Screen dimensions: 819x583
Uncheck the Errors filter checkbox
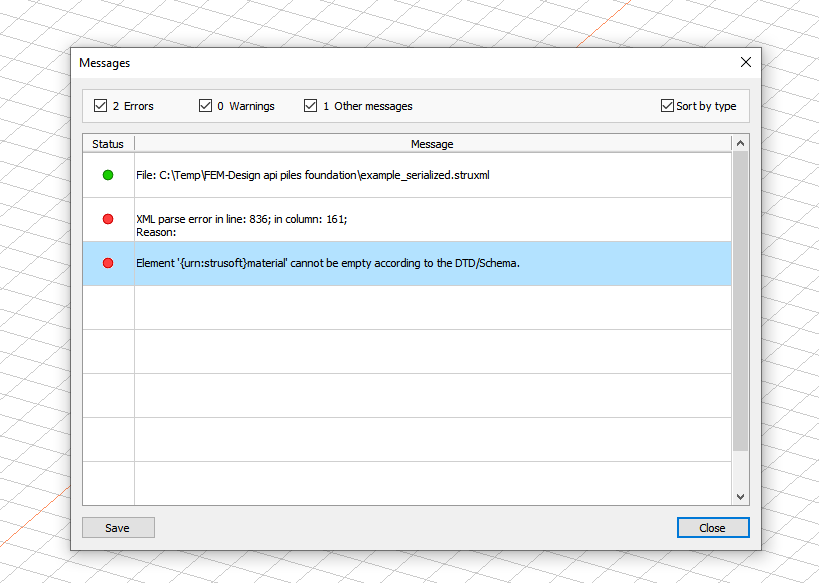point(100,106)
